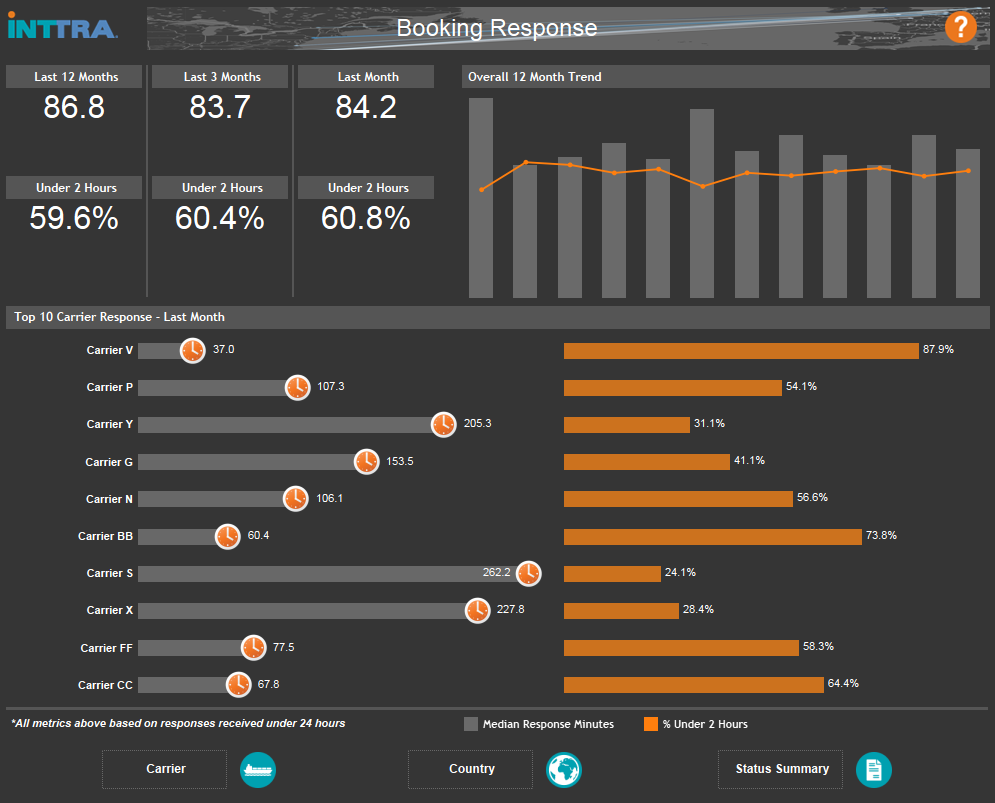Open the Country view button
This screenshot has width=995, height=803.
point(470,769)
